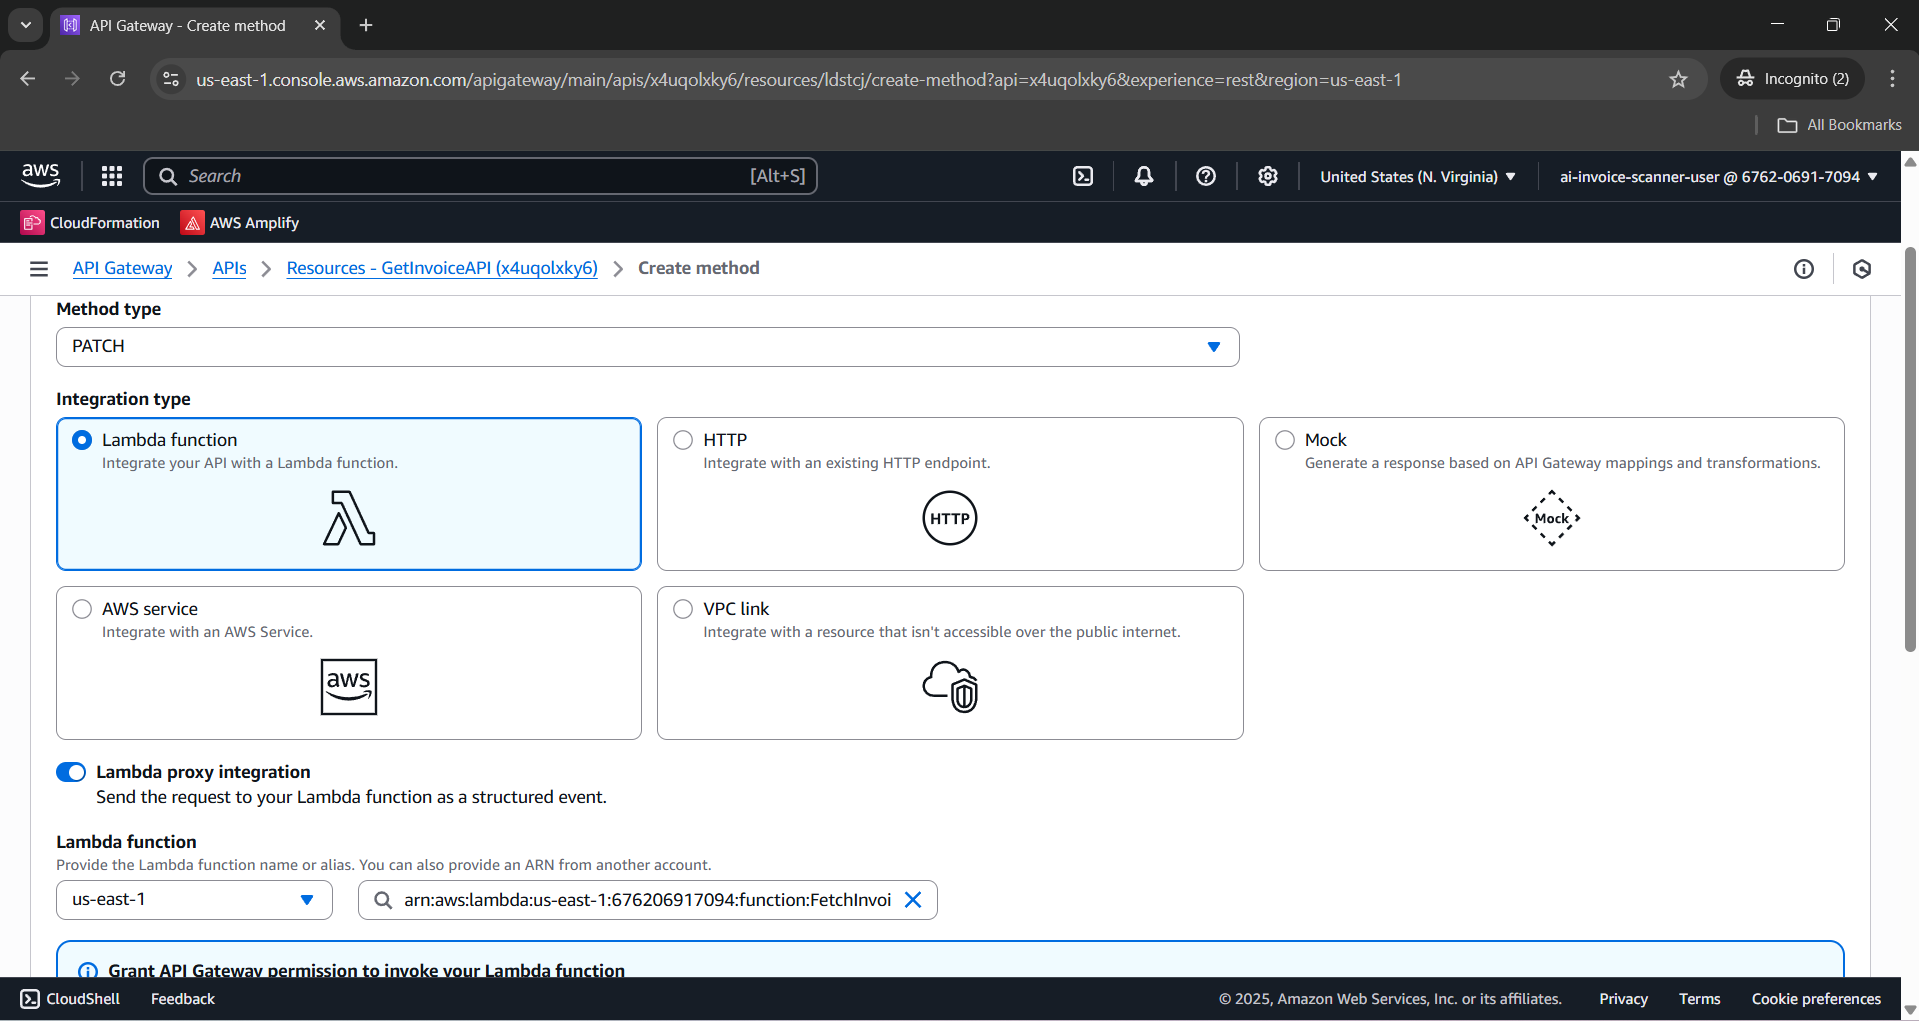Show the info panel icon
The width and height of the screenshot is (1919, 1021).
pos(1804,268)
